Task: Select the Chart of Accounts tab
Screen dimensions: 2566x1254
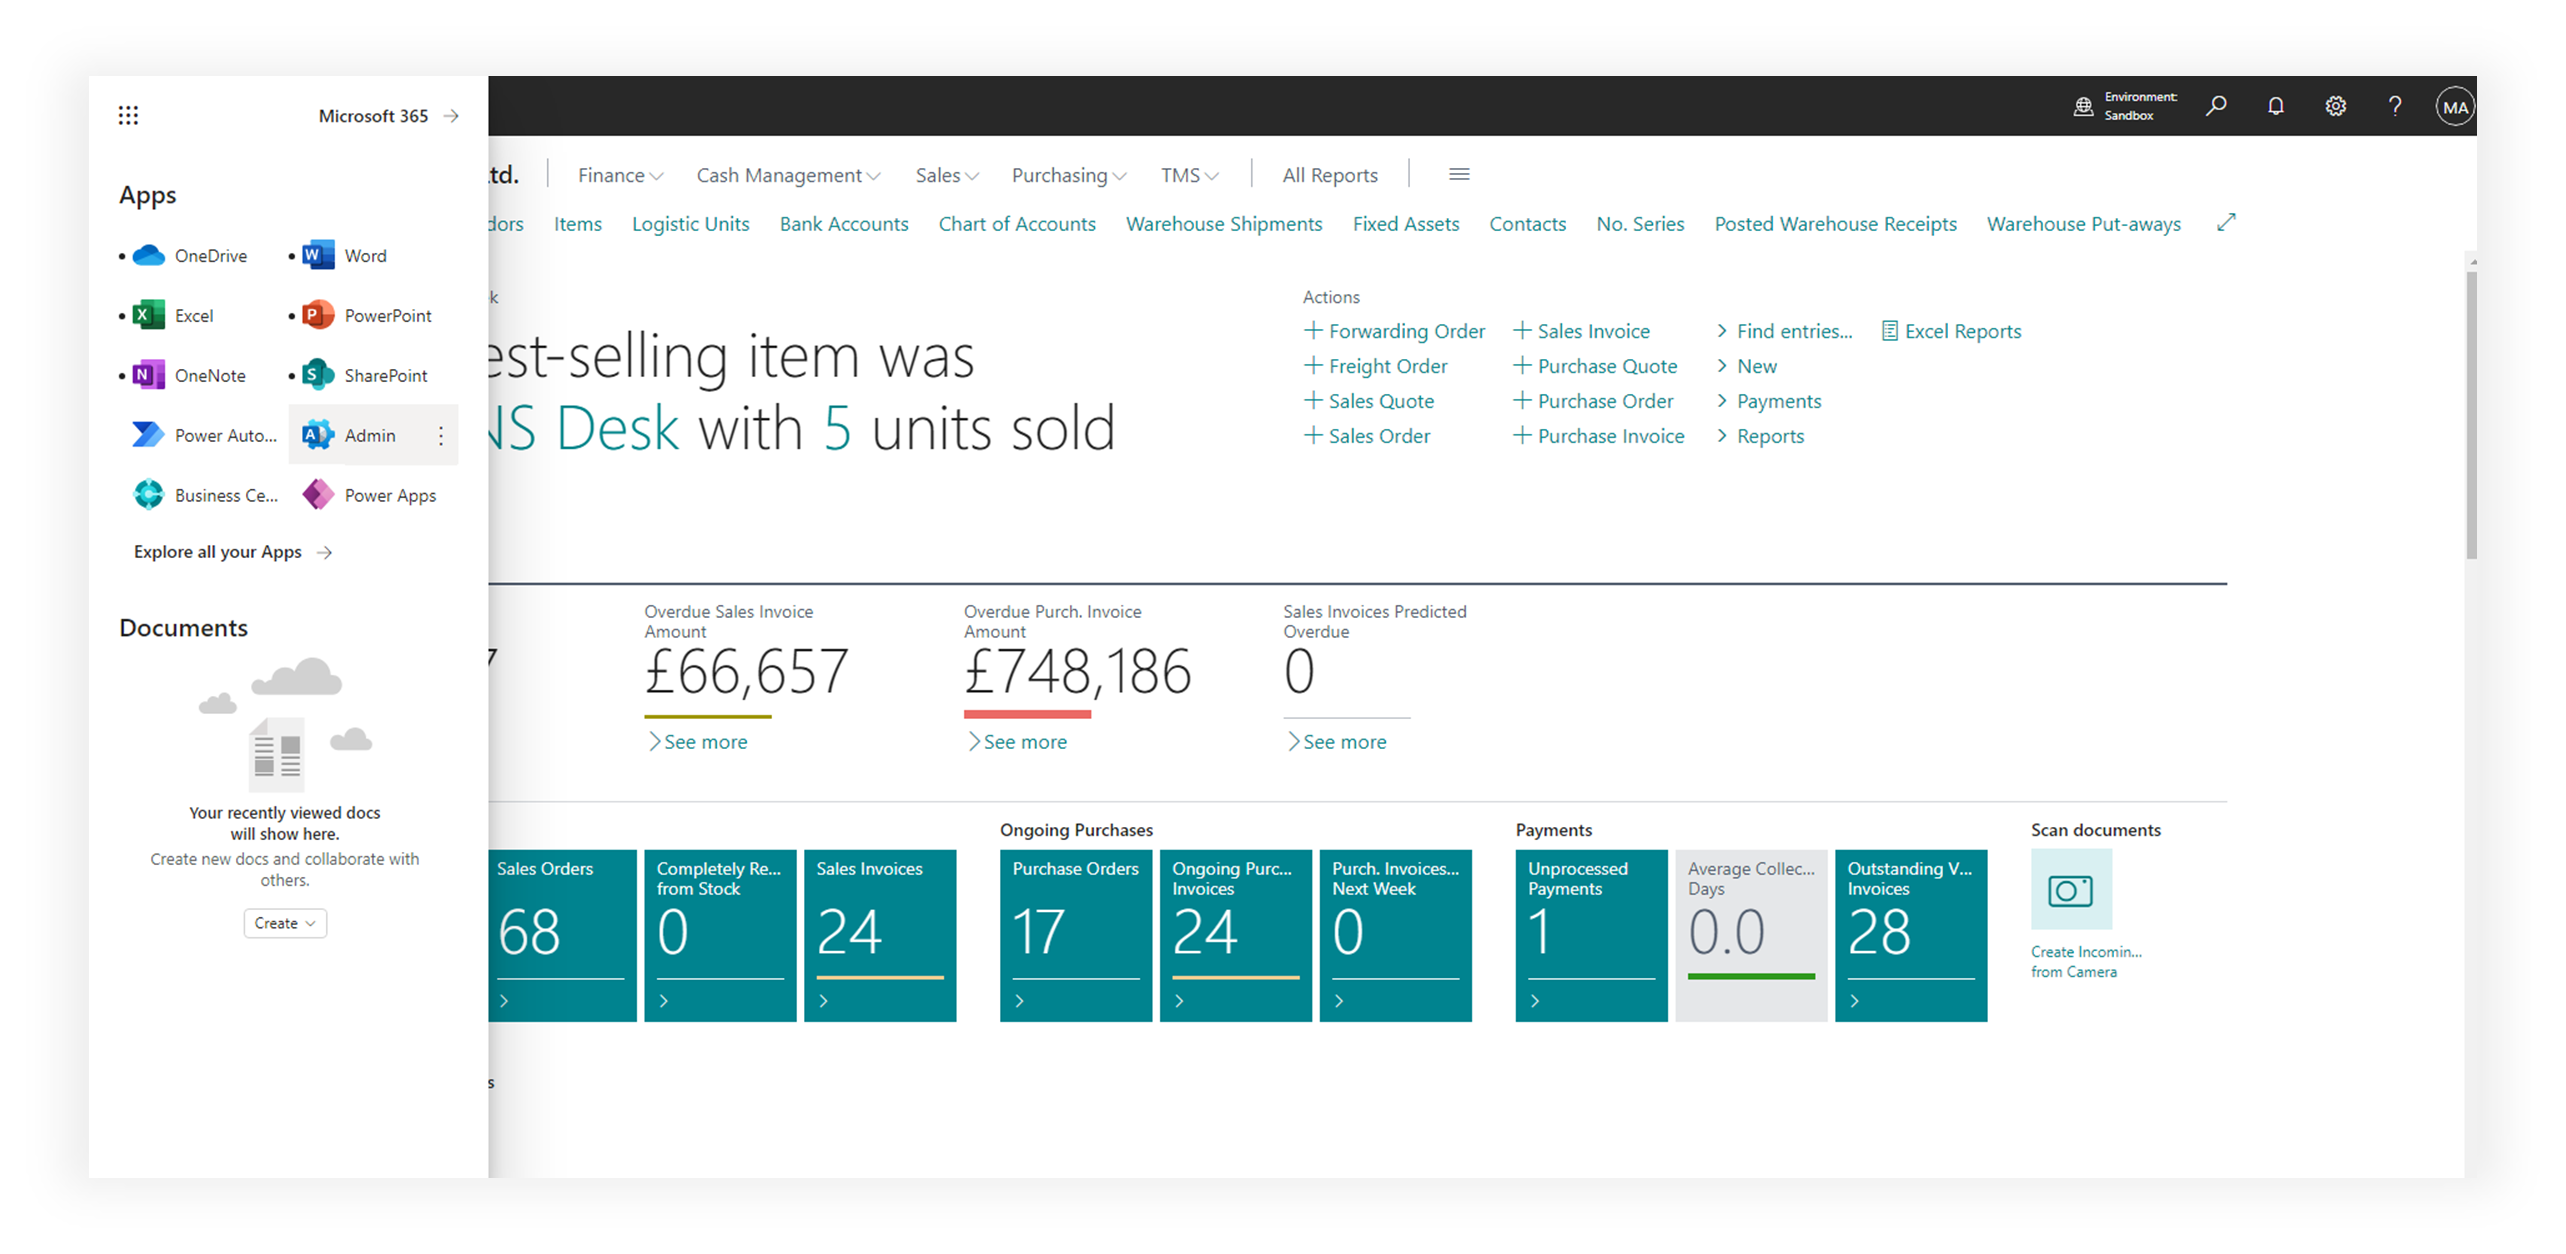Action: click(x=1017, y=224)
